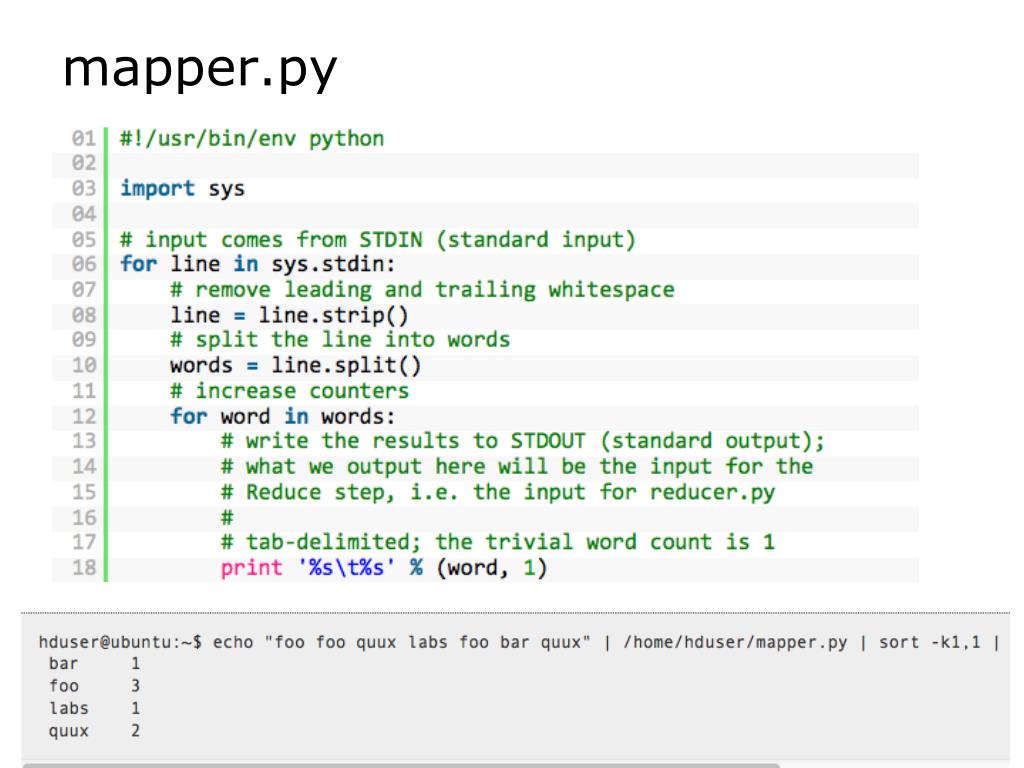Select the 'quux 2' output row

point(95,731)
